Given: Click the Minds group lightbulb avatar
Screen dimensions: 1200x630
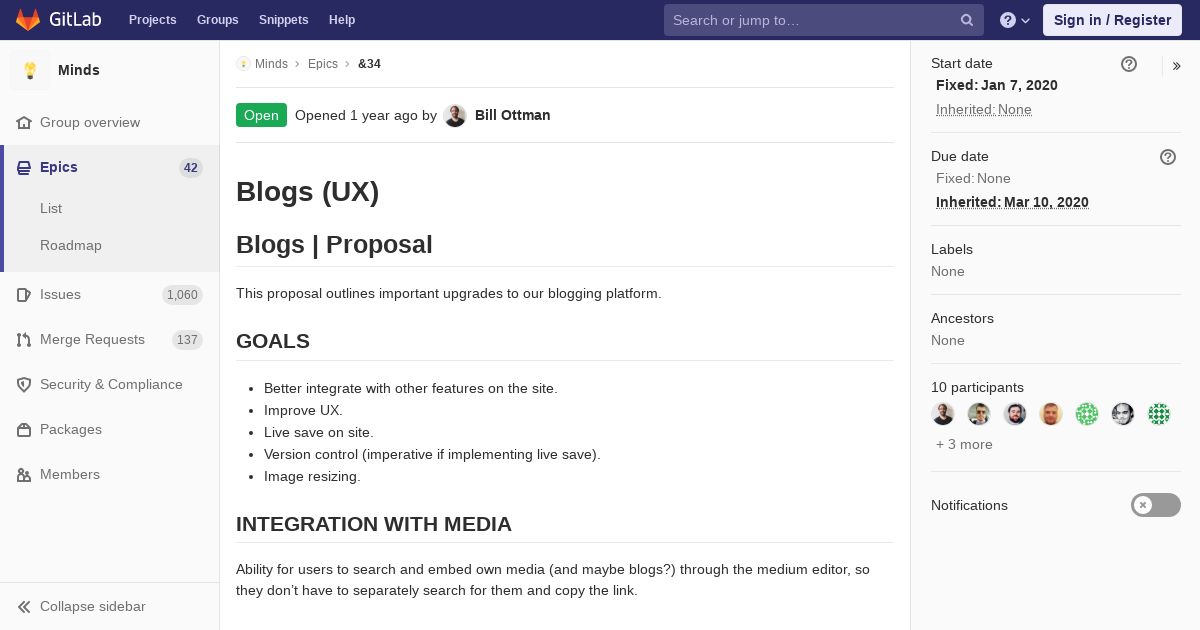Looking at the screenshot, I should tap(30, 70).
